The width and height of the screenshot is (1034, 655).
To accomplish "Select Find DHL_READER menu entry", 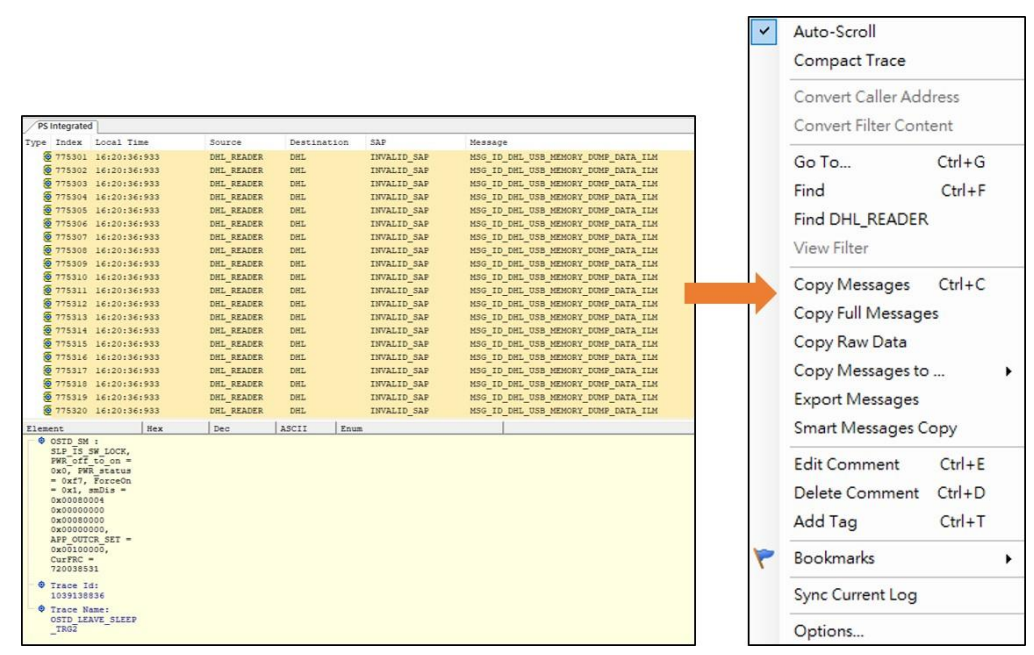I will tap(861, 220).
